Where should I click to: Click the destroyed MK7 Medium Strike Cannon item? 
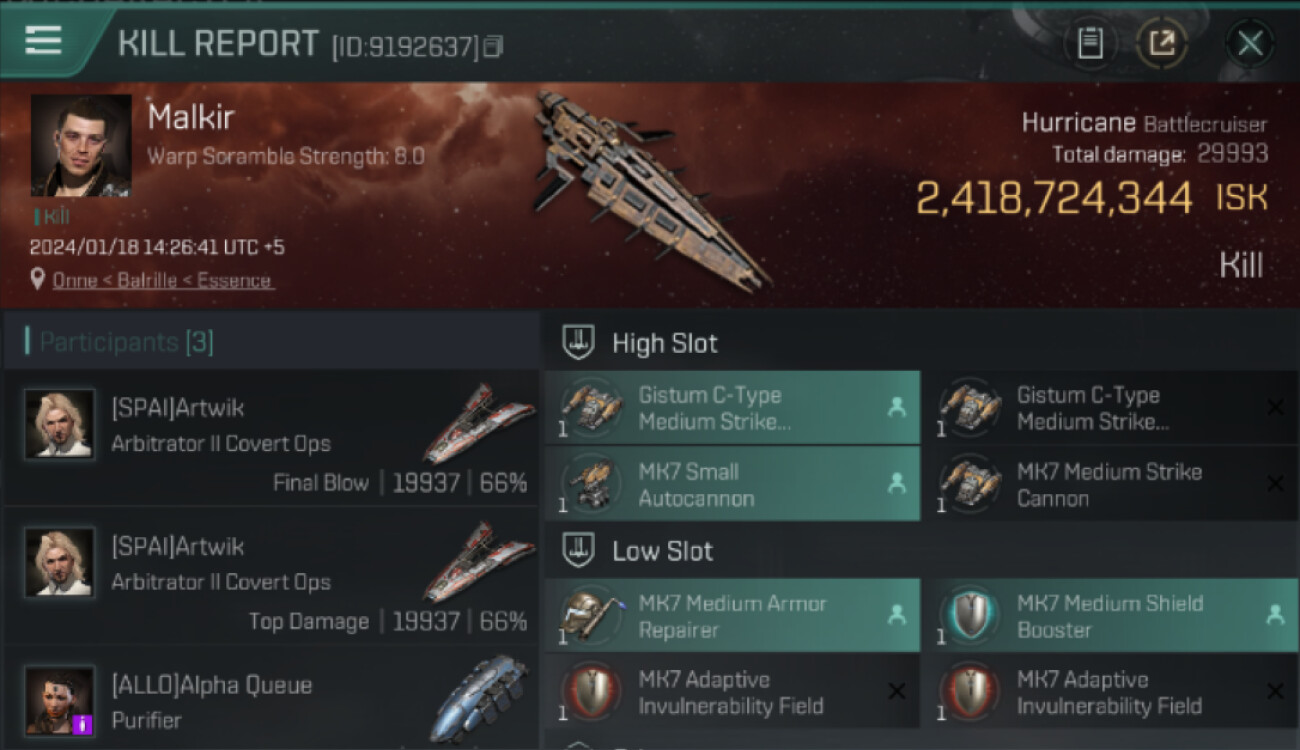(1110, 484)
